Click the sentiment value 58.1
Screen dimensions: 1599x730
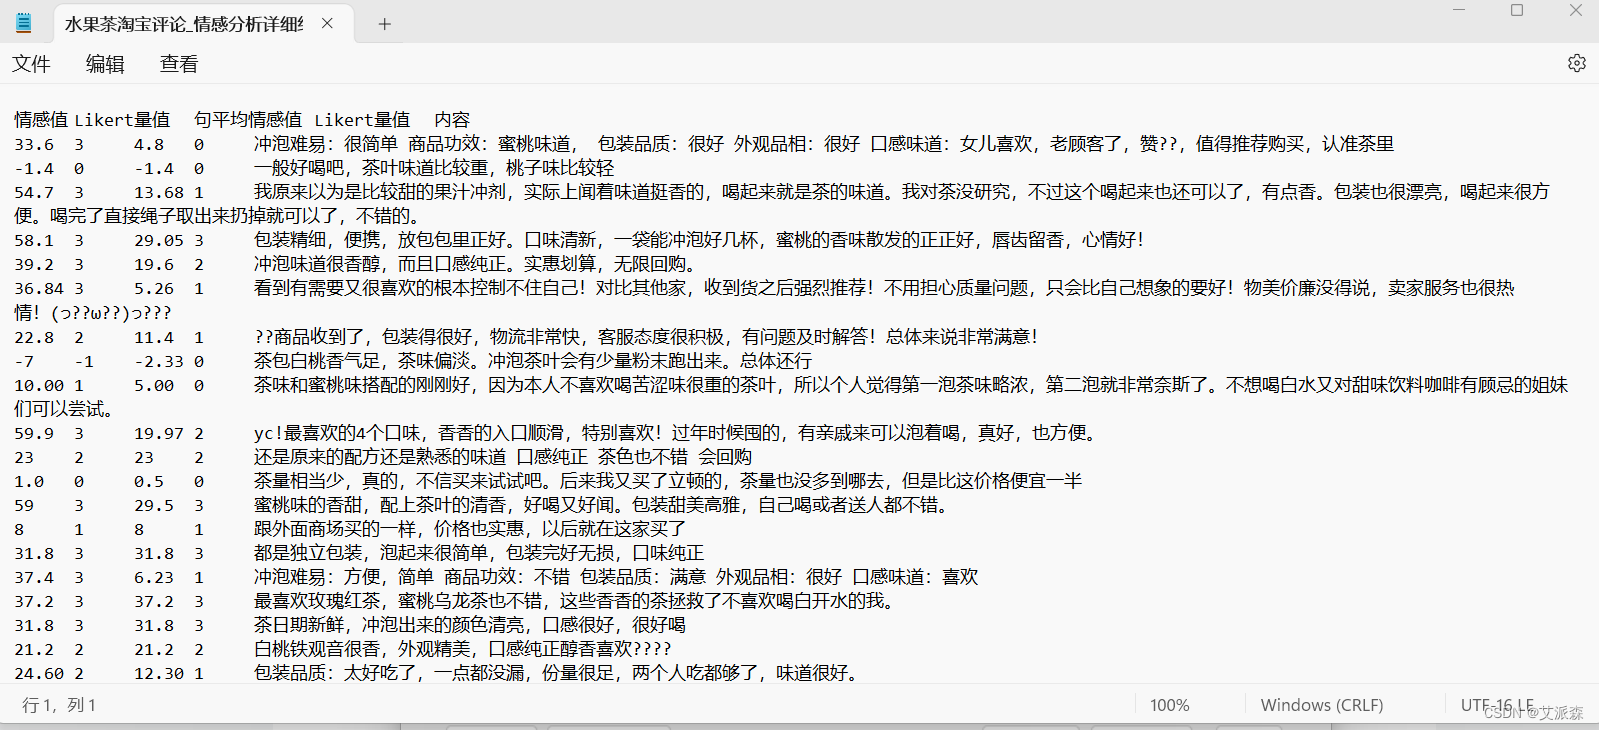click(34, 240)
